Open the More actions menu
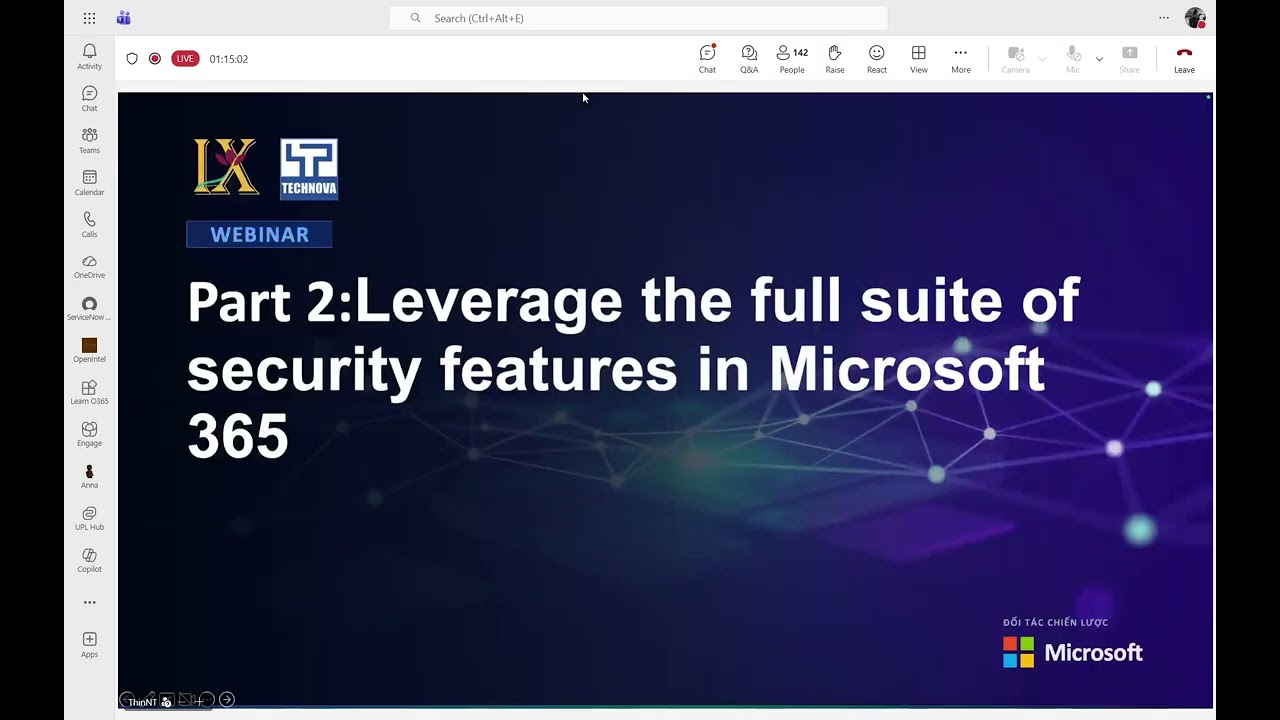The width and height of the screenshot is (1280, 720). click(961, 59)
